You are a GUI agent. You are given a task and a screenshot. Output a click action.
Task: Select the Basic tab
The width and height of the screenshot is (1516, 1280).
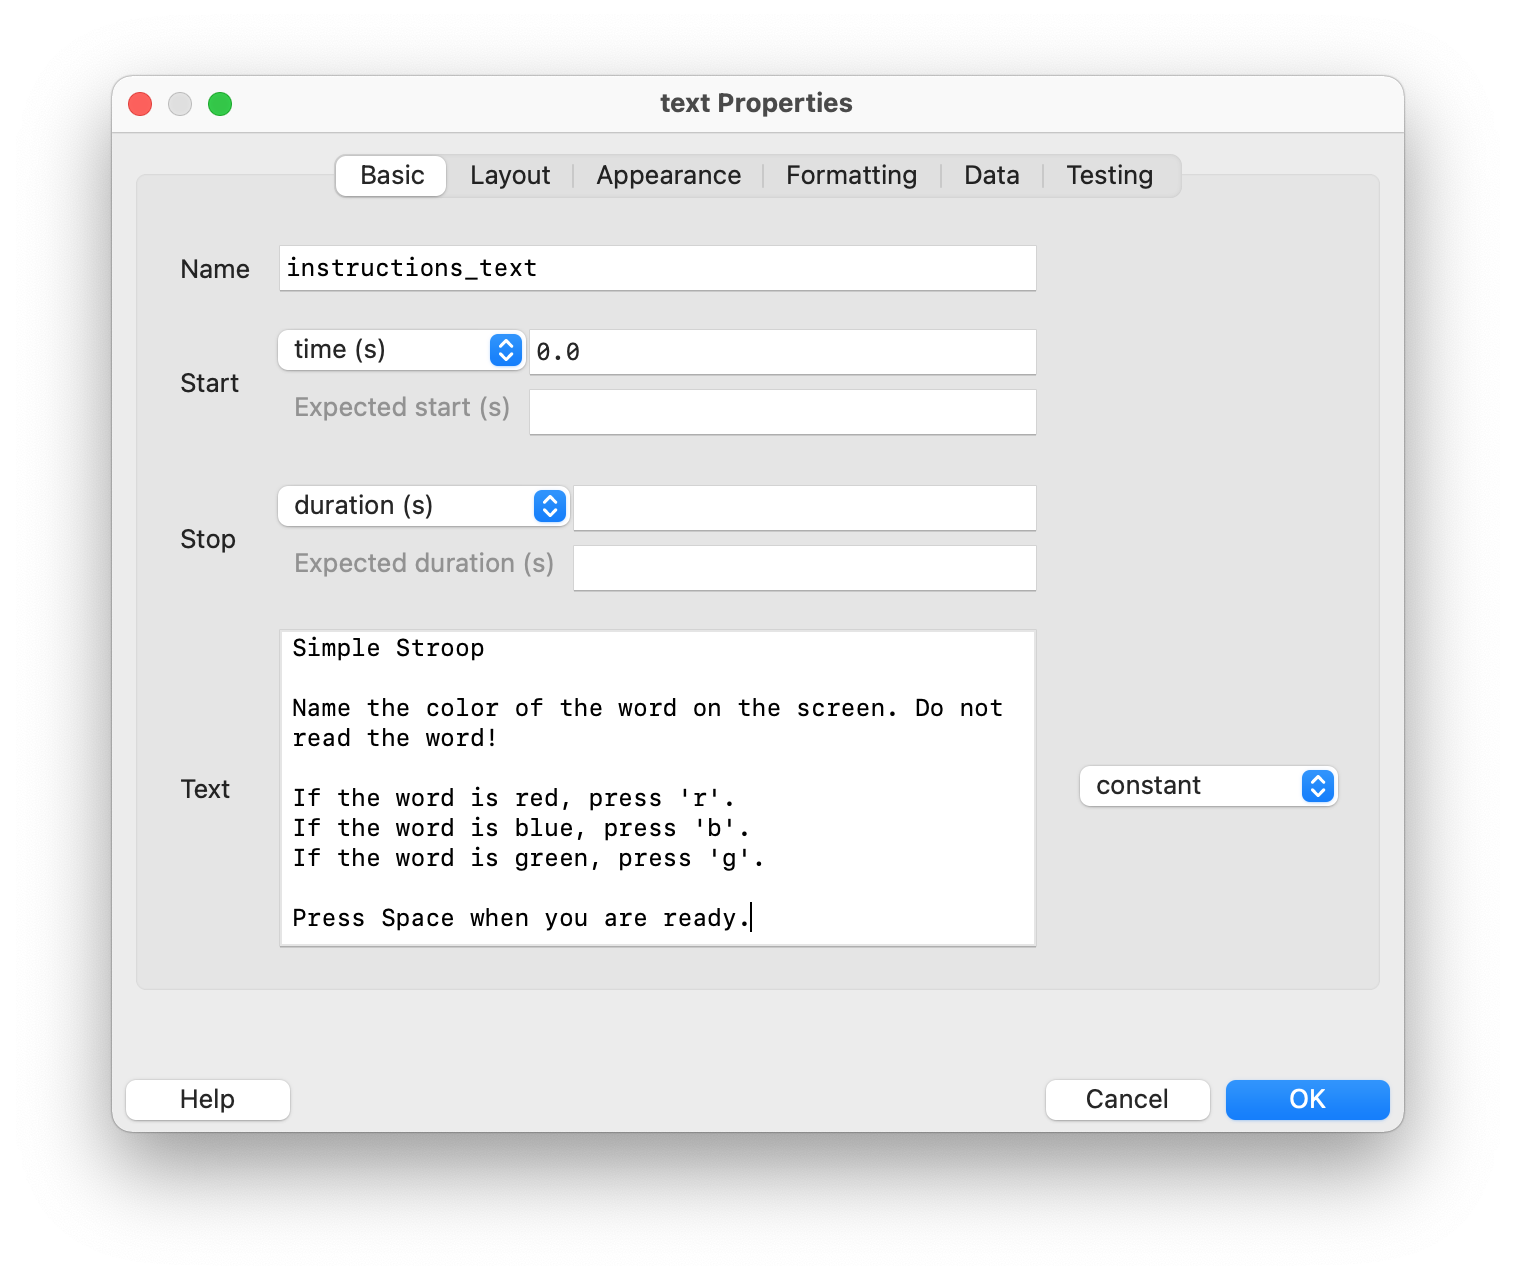[x=392, y=176]
